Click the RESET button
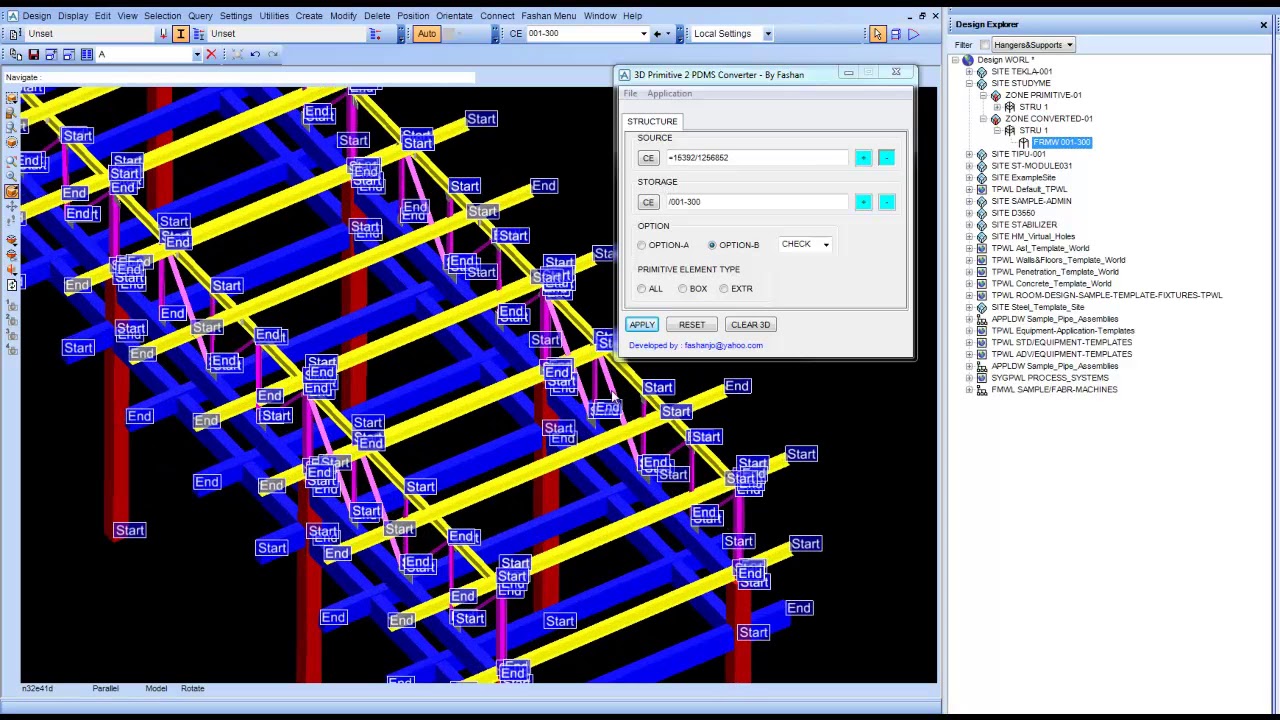 pyautogui.click(x=692, y=325)
